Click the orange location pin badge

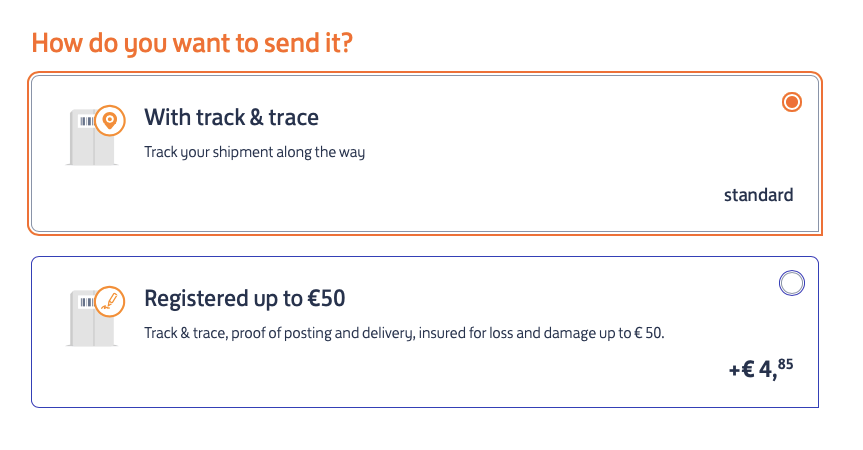point(111,120)
